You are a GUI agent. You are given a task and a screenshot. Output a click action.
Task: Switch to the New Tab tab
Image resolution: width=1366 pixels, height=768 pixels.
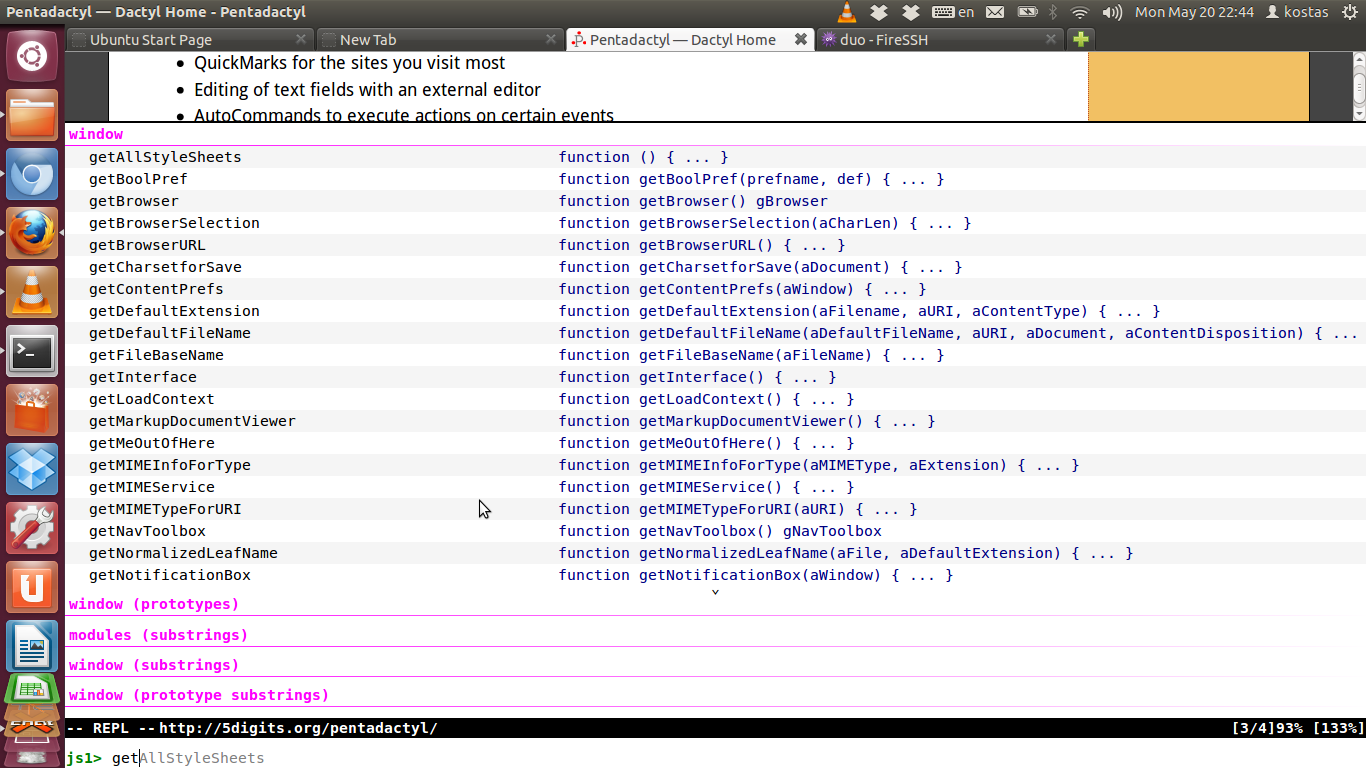point(440,39)
